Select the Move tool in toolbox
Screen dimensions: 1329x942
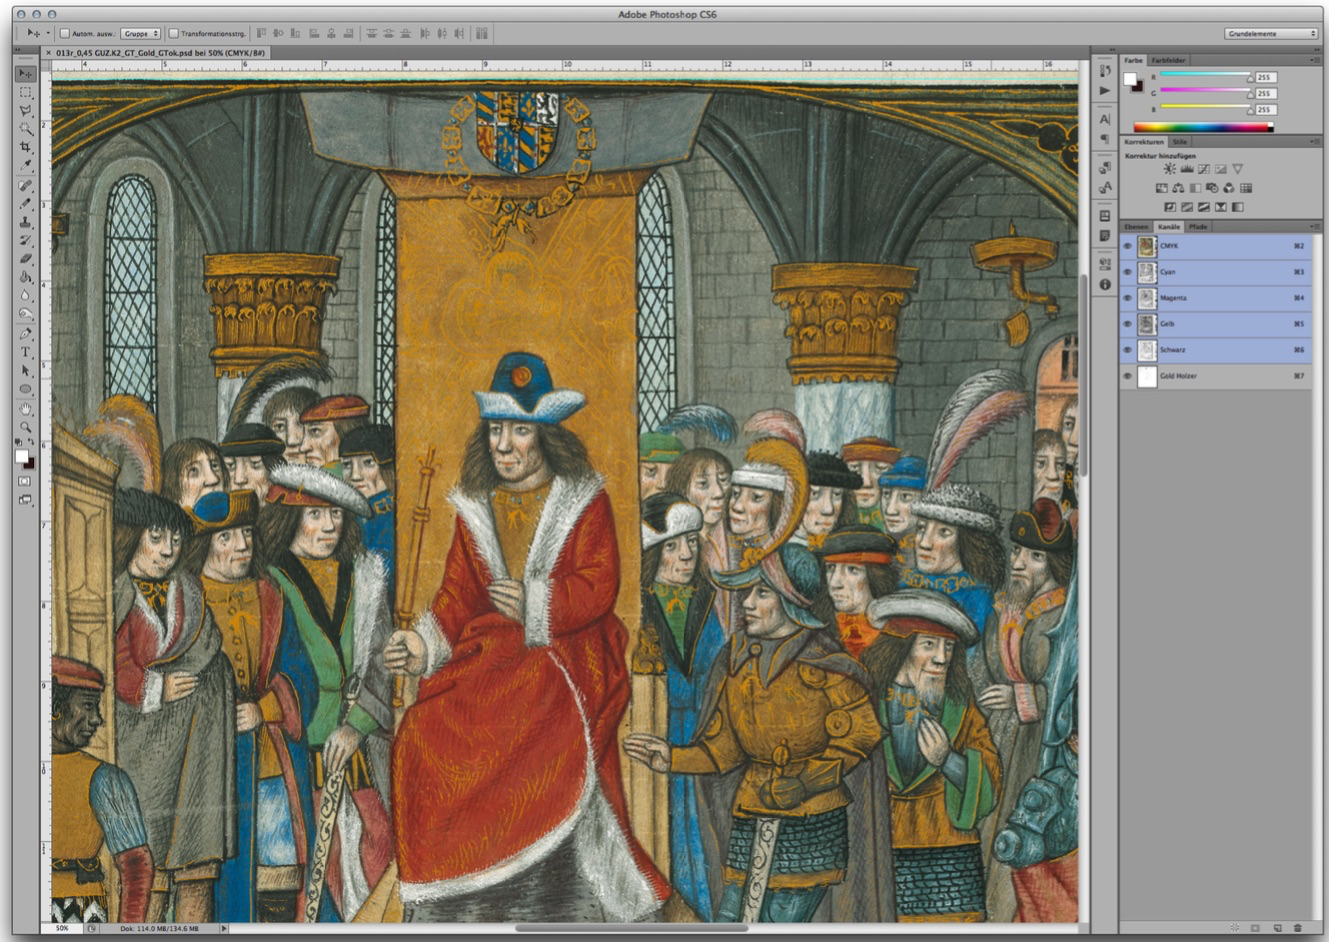pos(26,74)
